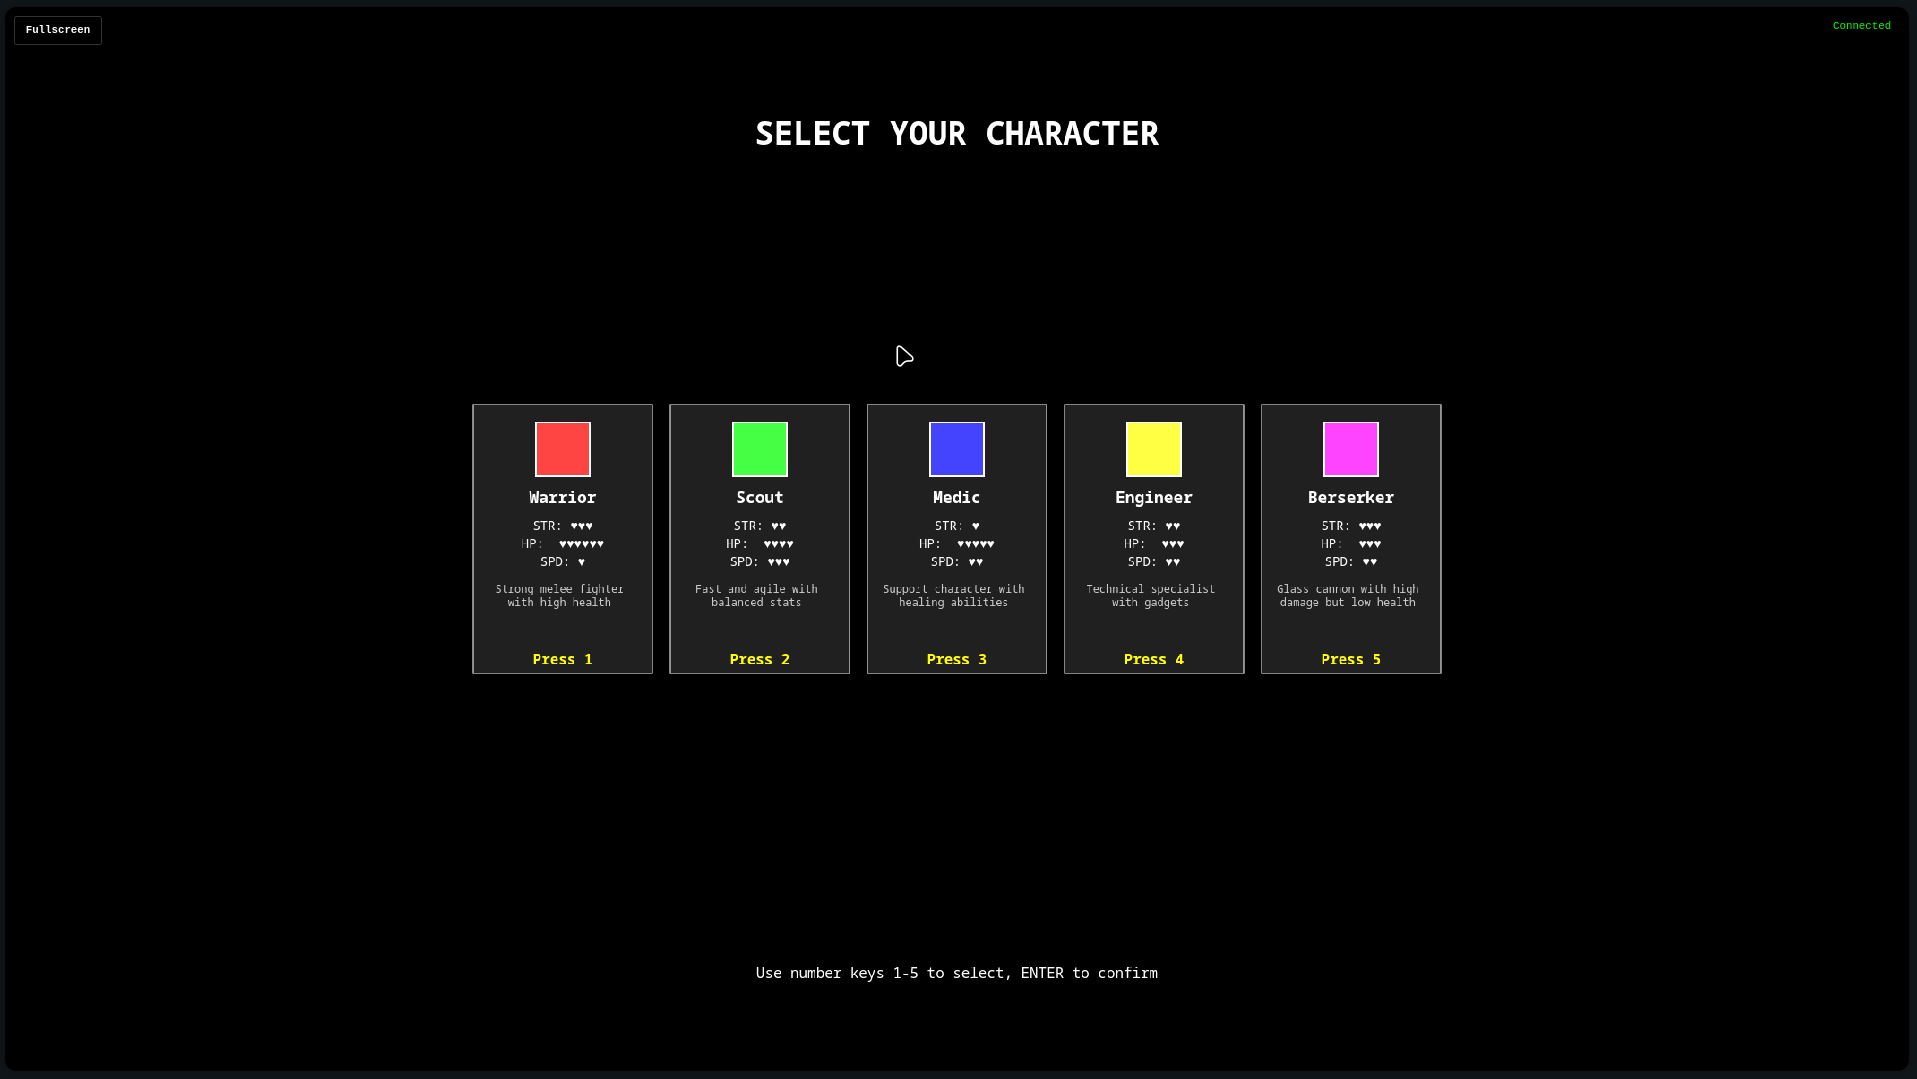
Task: Choose the yellow Engineer character square
Action: point(1154,449)
